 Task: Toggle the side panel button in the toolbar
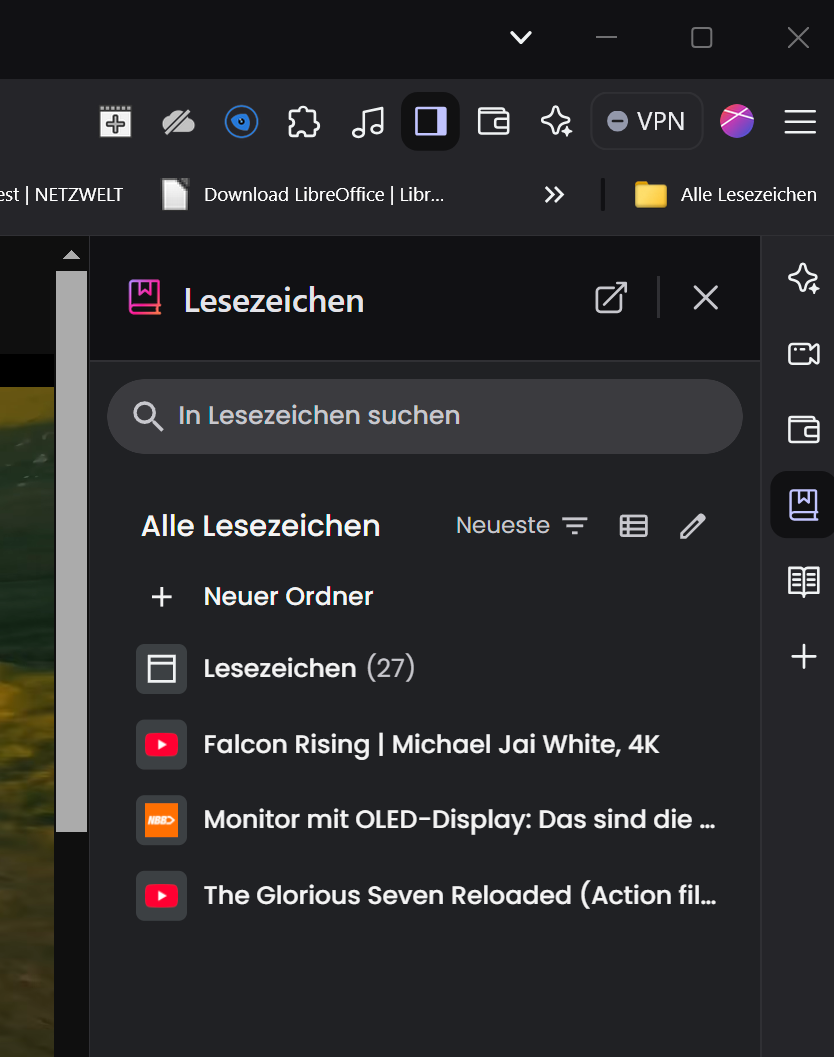tap(430, 122)
